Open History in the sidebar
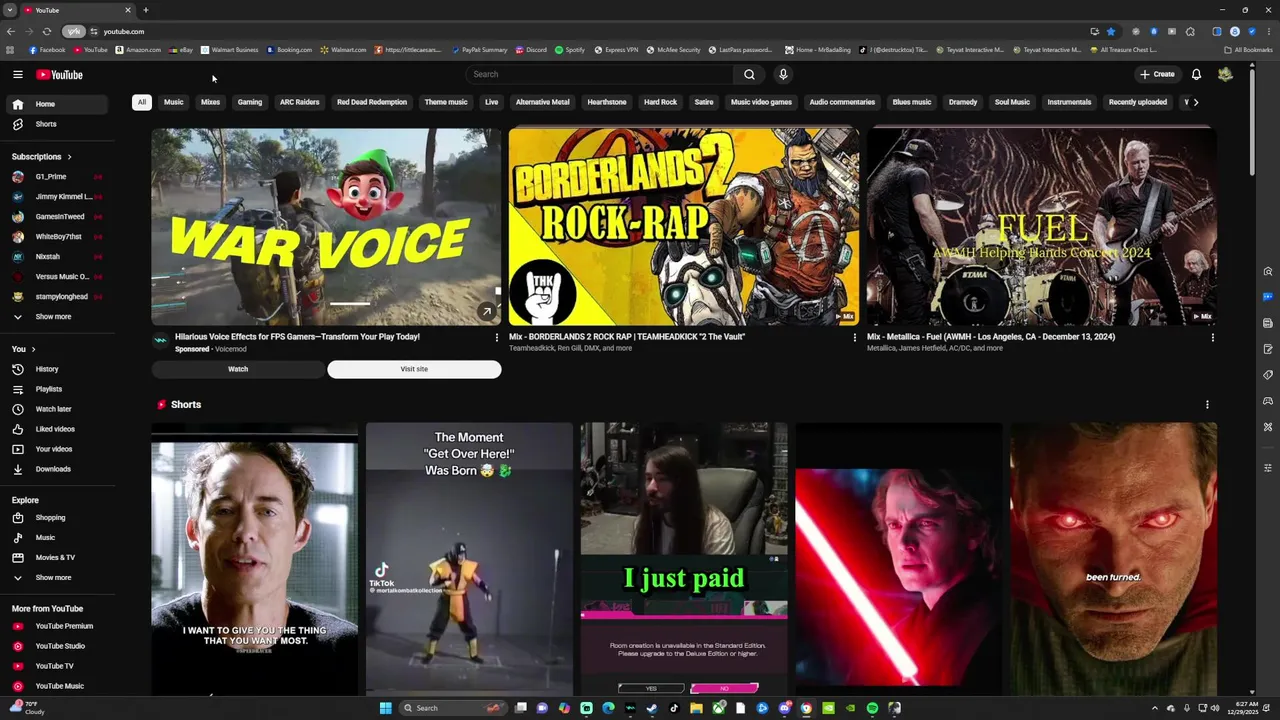The width and height of the screenshot is (1280, 720). (x=58, y=369)
